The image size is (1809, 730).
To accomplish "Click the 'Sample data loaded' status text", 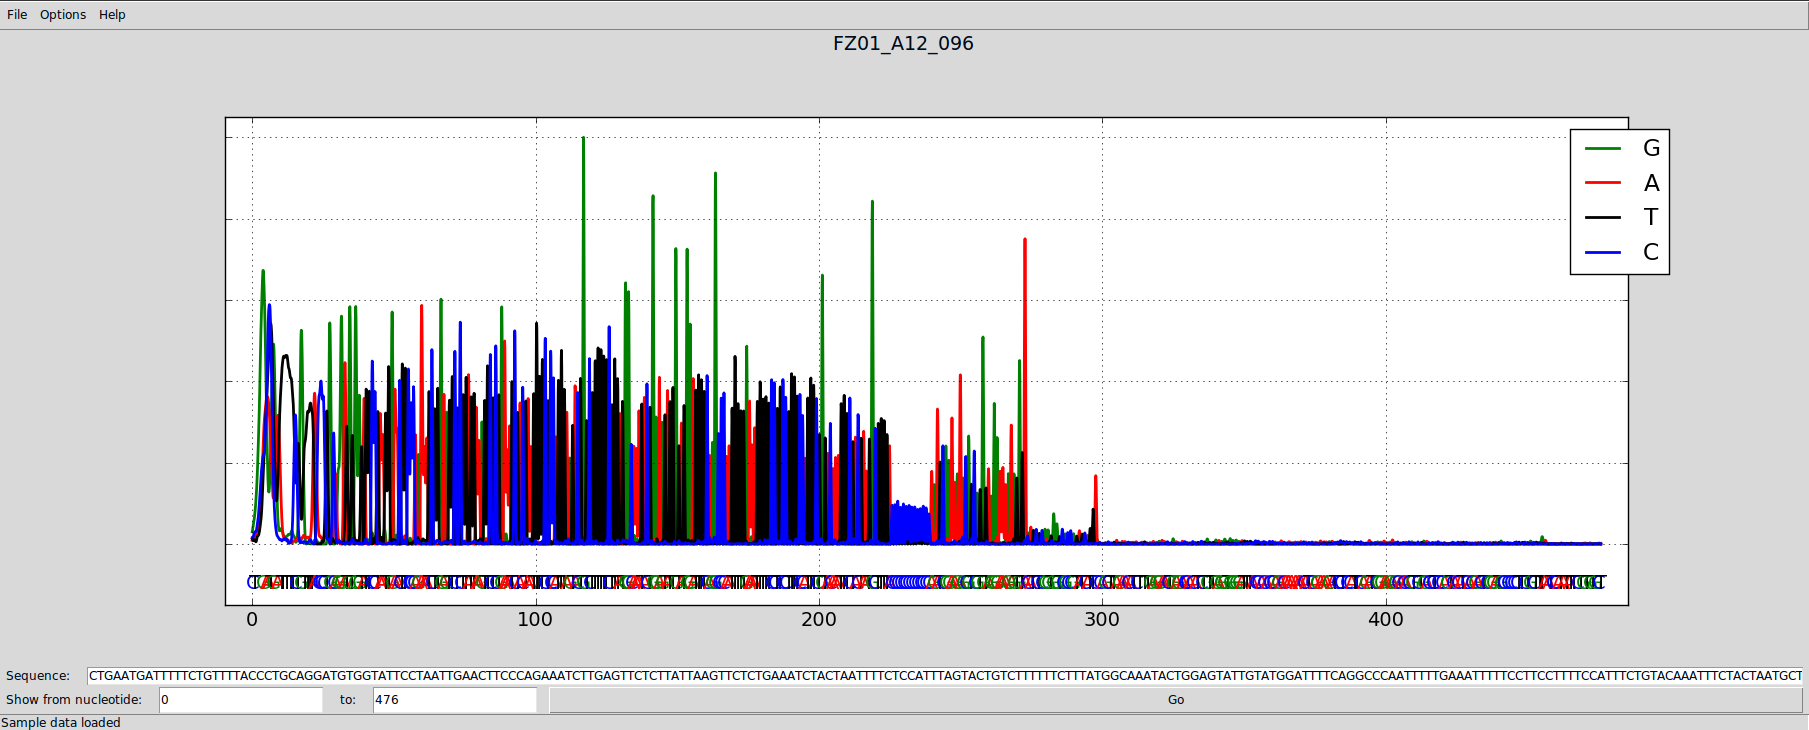I will 61,723.
